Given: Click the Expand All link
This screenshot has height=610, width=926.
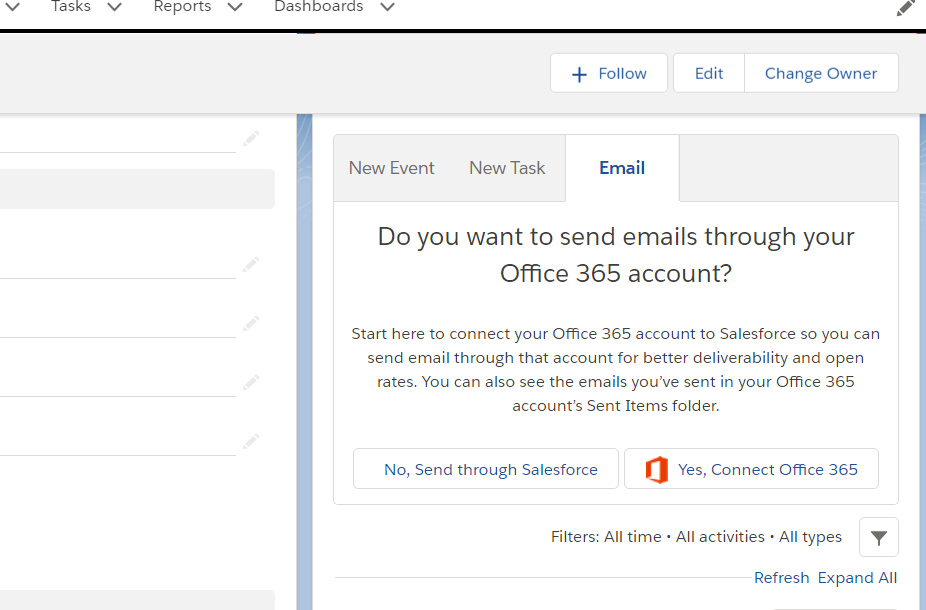Looking at the screenshot, I should tap(857, 578).
